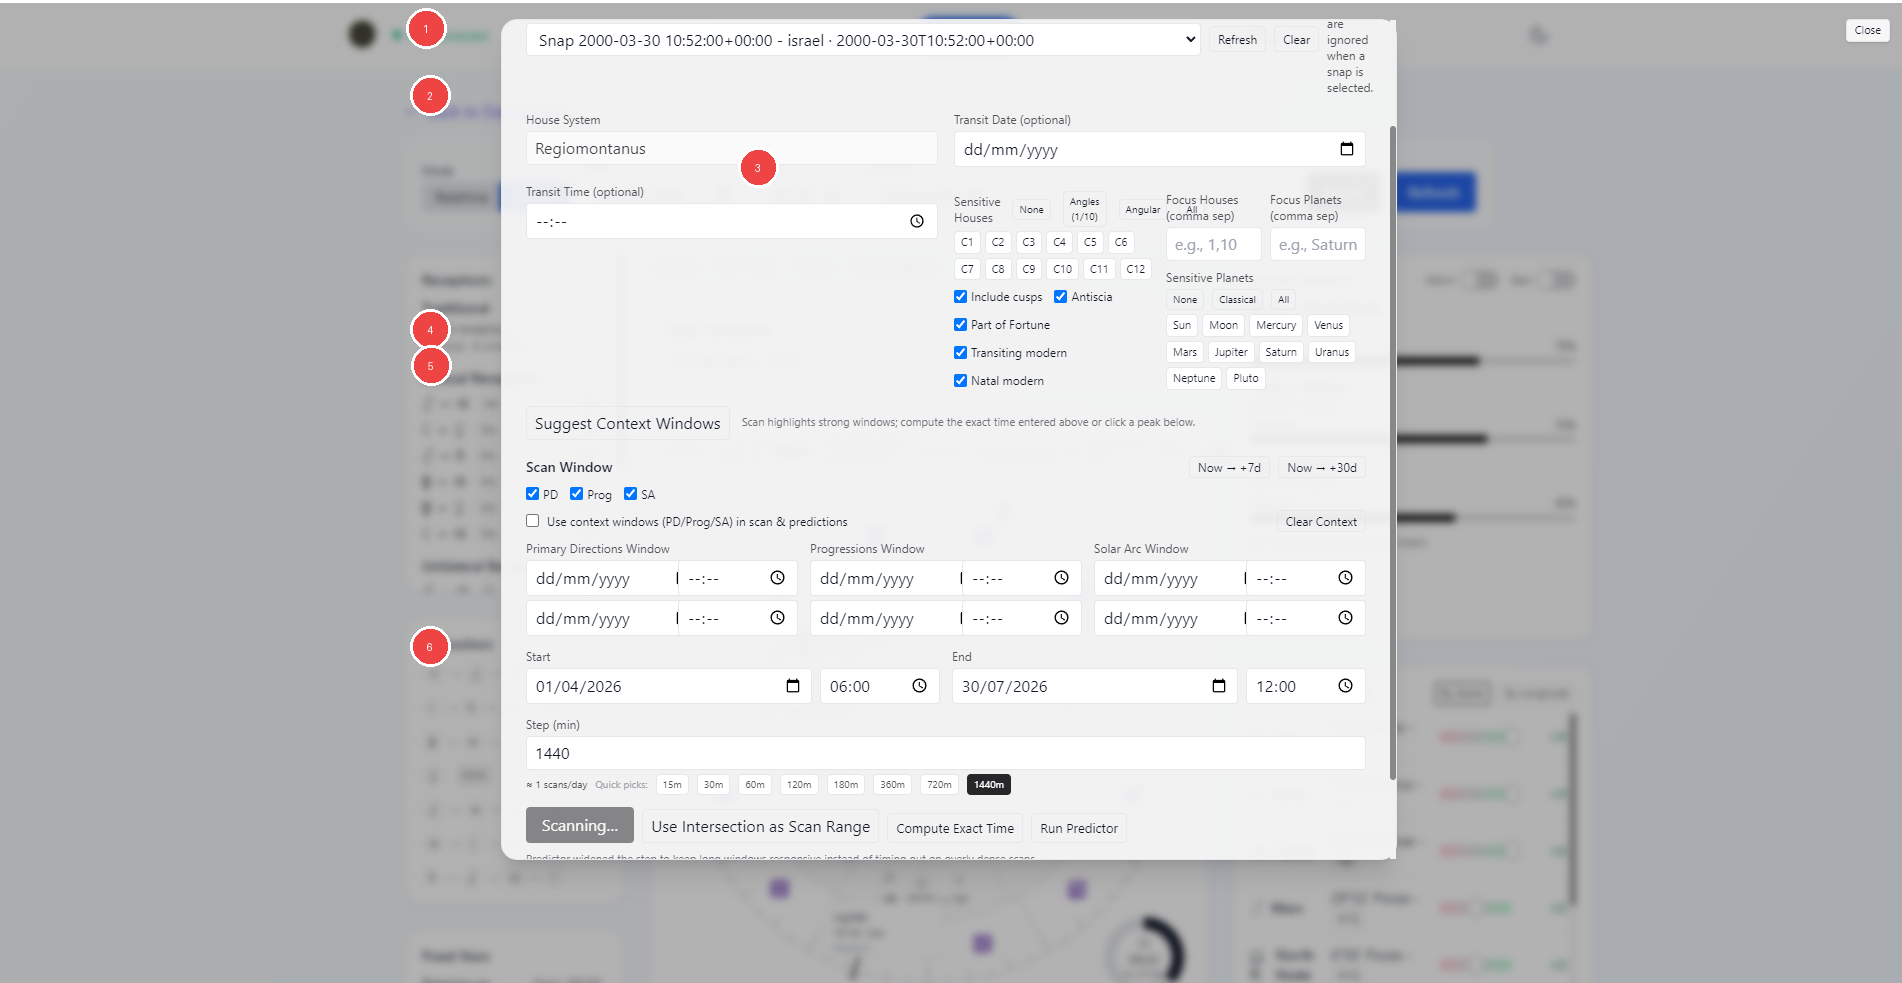
Task: Select sensitive house cusp C7
Action: click(967, 269)
